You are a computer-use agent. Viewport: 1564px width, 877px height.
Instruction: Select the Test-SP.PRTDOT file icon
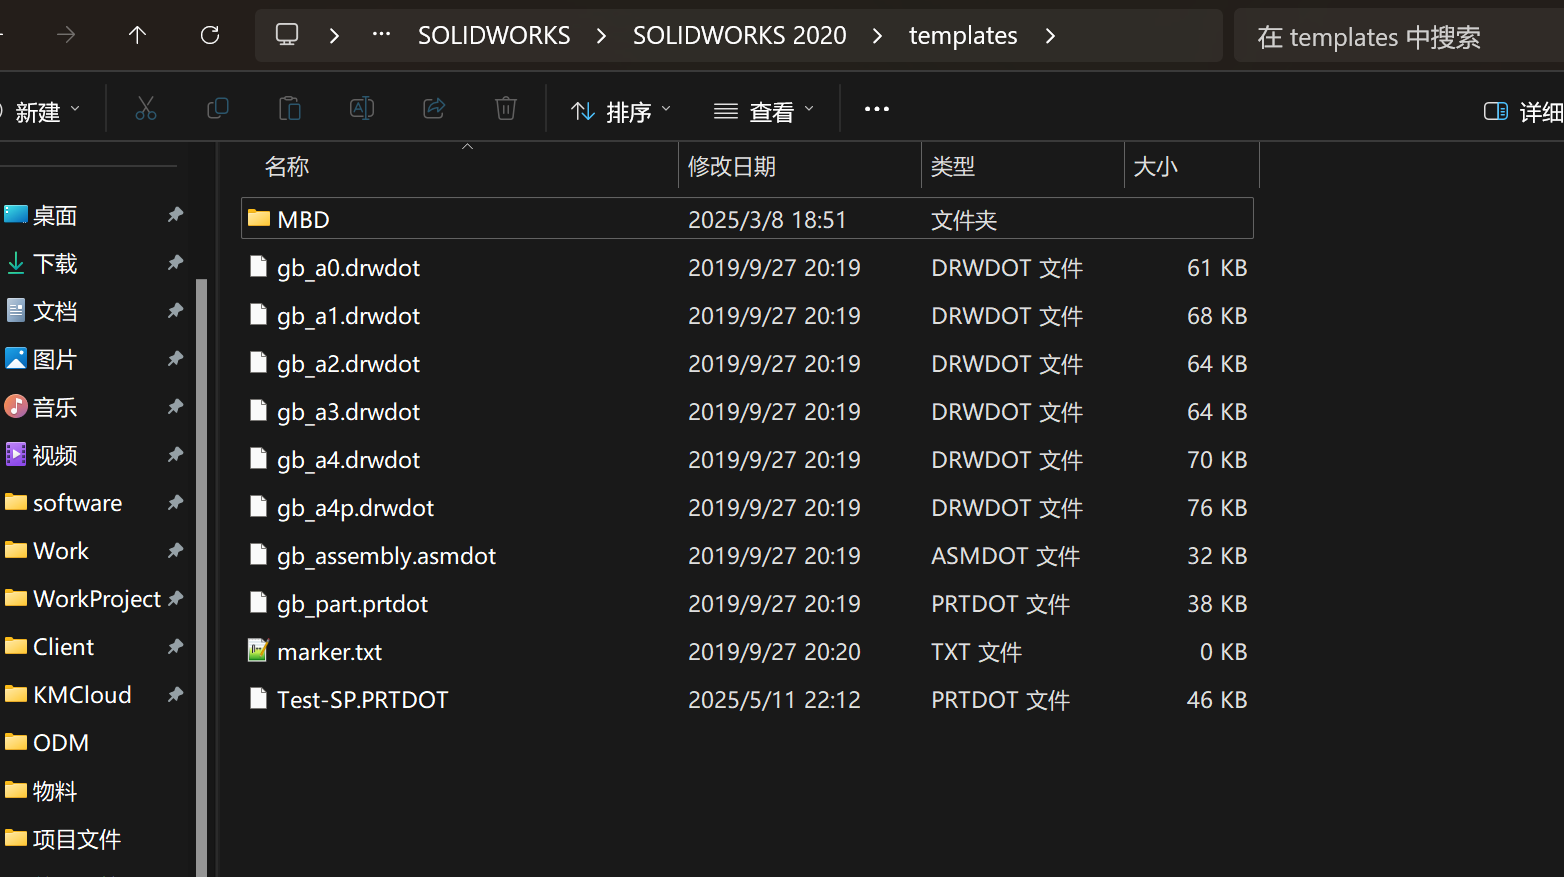point(258,699)
